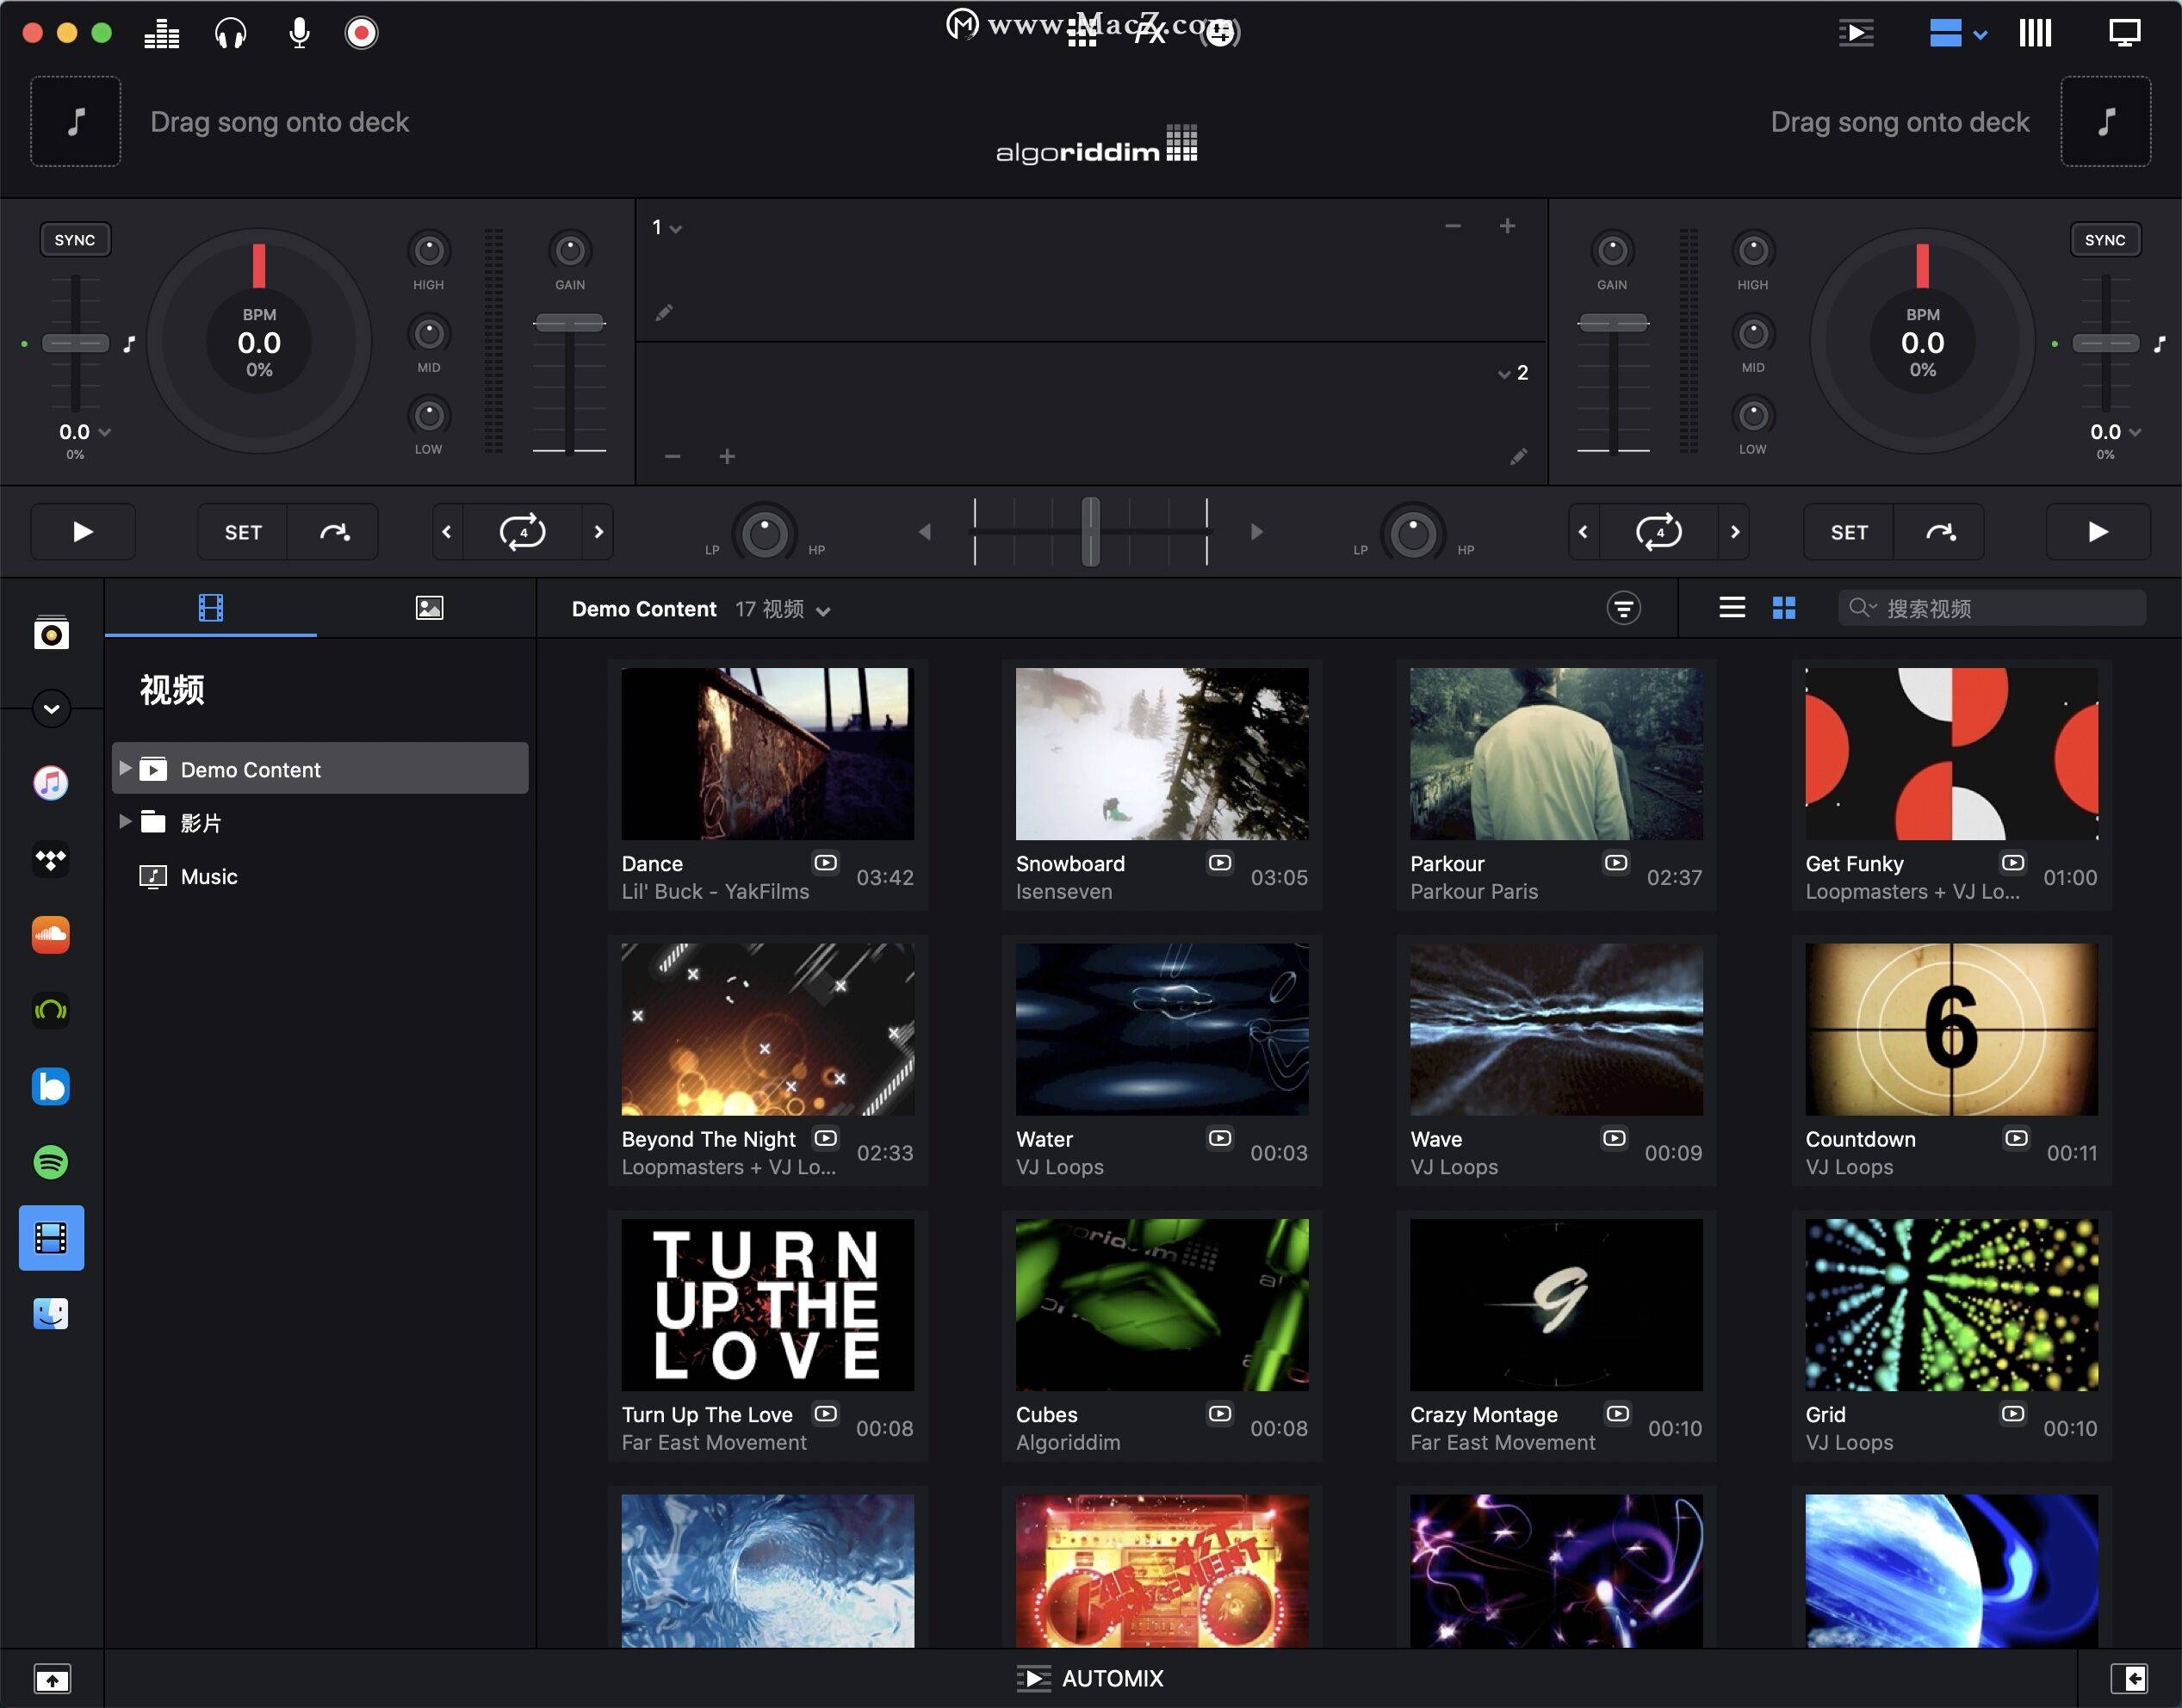Open the Beatport source icon
Image resolution: width=2182 pixels, height=1708 pixels.
click(51, 1010)
